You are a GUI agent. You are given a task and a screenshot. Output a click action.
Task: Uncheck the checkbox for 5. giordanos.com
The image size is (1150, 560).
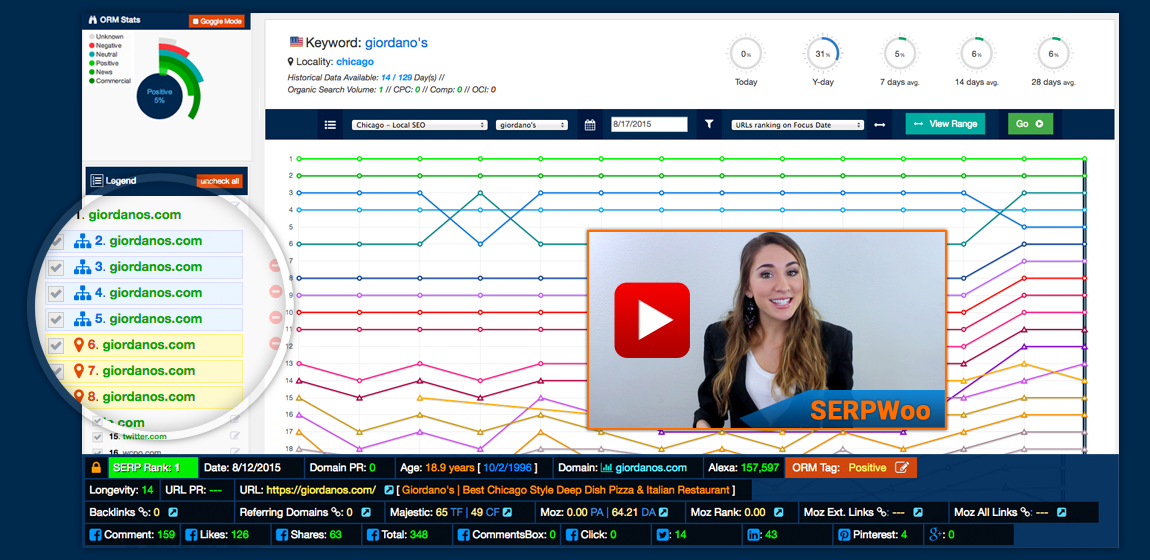coord(56,319)
